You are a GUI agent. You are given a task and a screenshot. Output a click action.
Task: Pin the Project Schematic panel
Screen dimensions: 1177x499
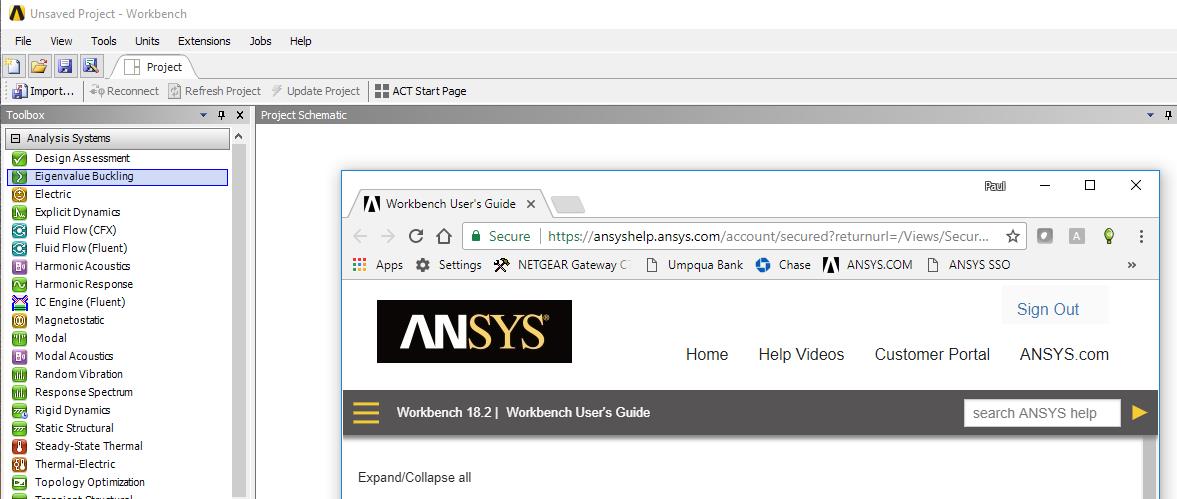point(1168,115)
